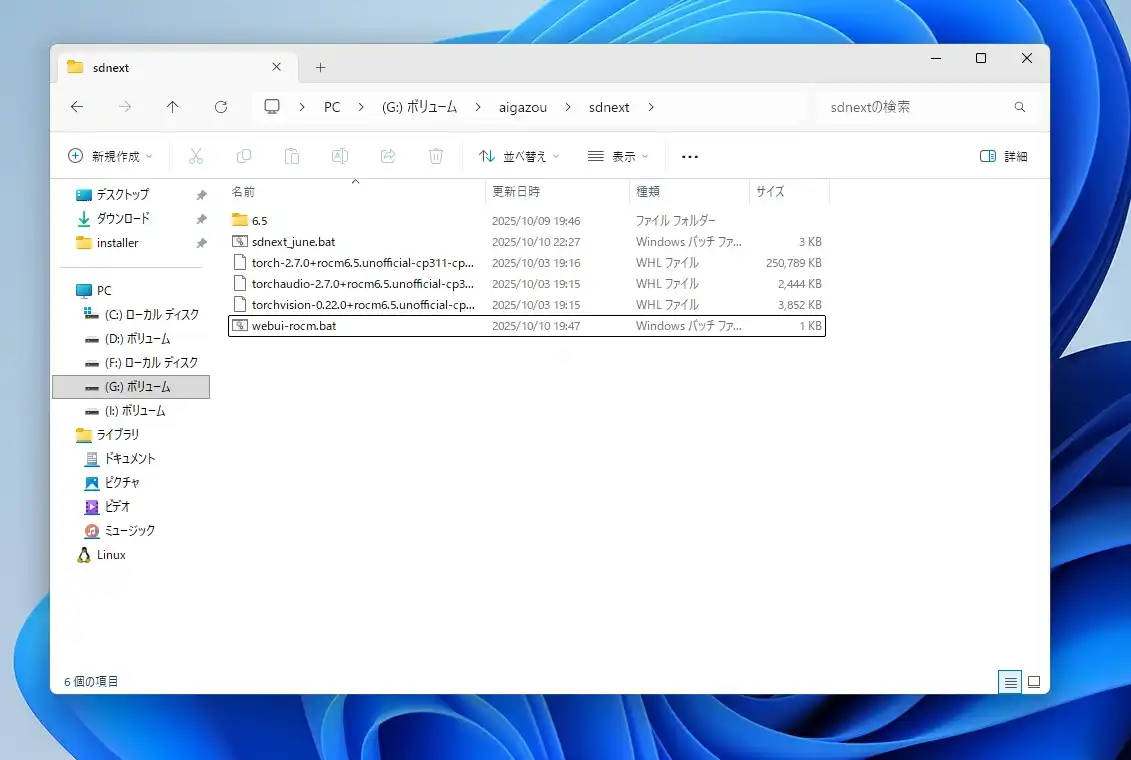The height and width of the screenshot is (760, 1131).
Task: Sort by 更新日時 column header
Action: 516,191
